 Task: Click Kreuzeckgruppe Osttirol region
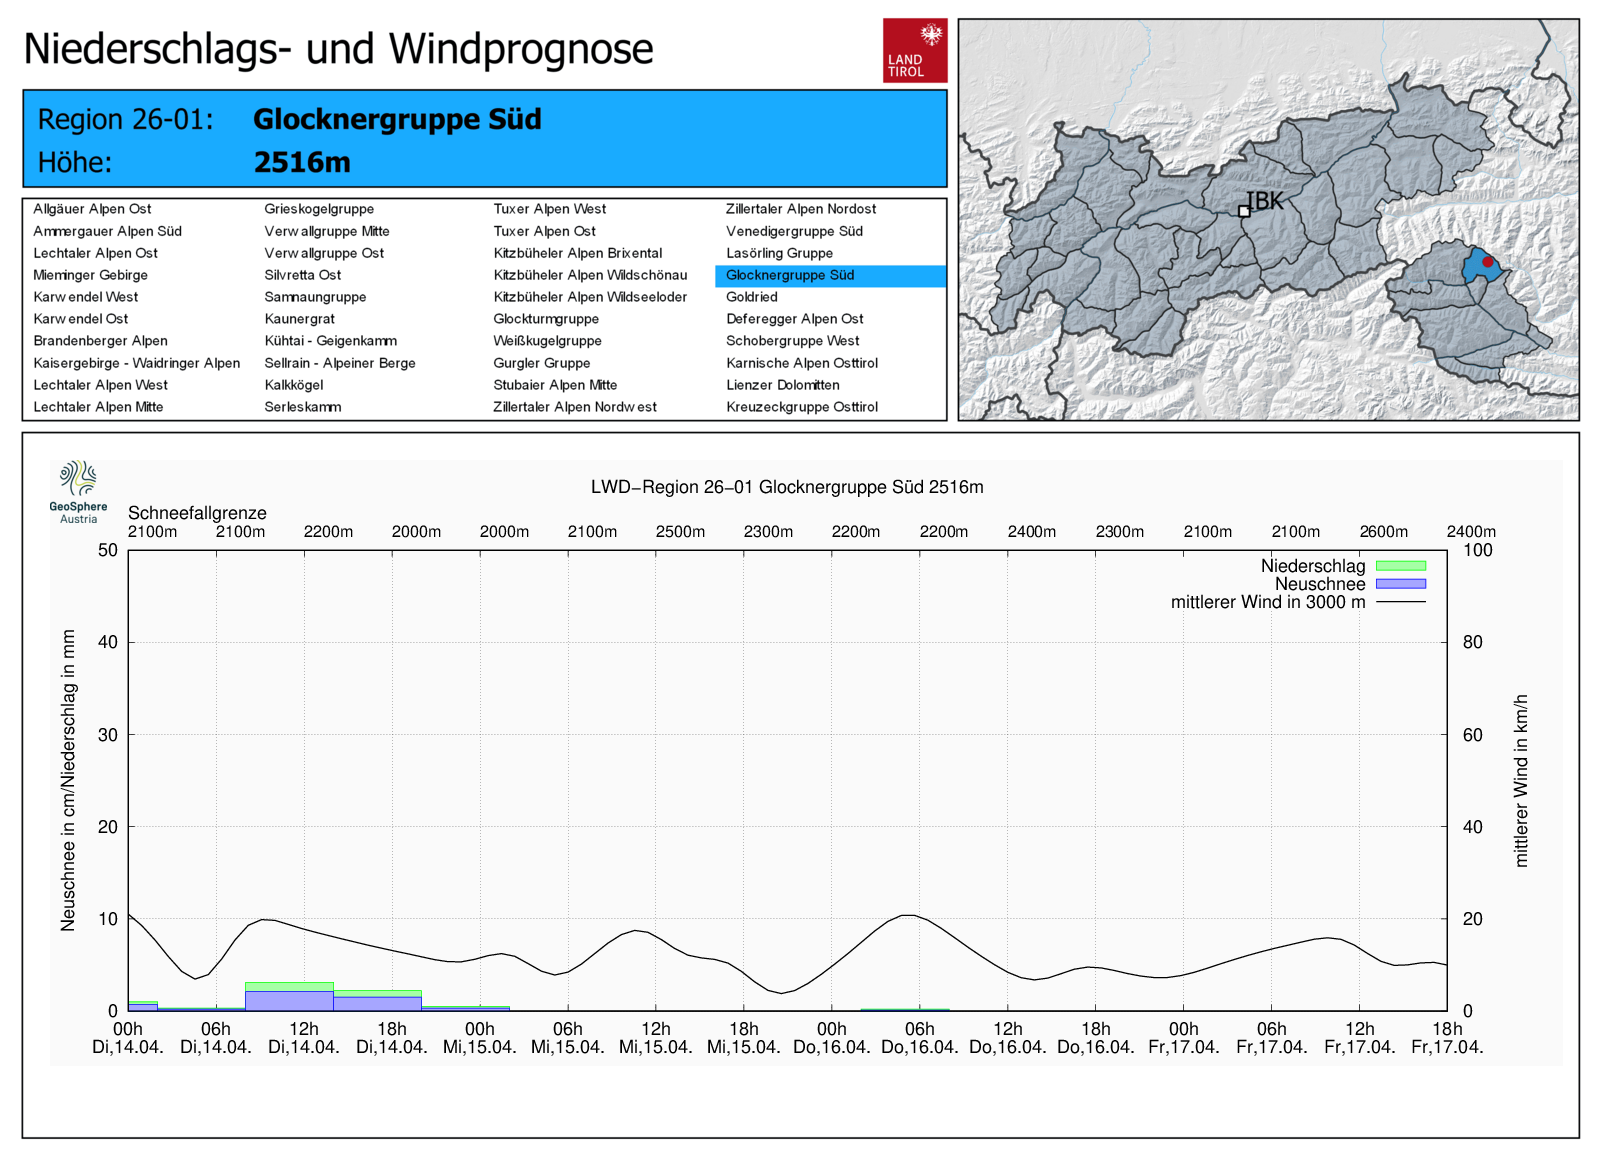point(802,407)
